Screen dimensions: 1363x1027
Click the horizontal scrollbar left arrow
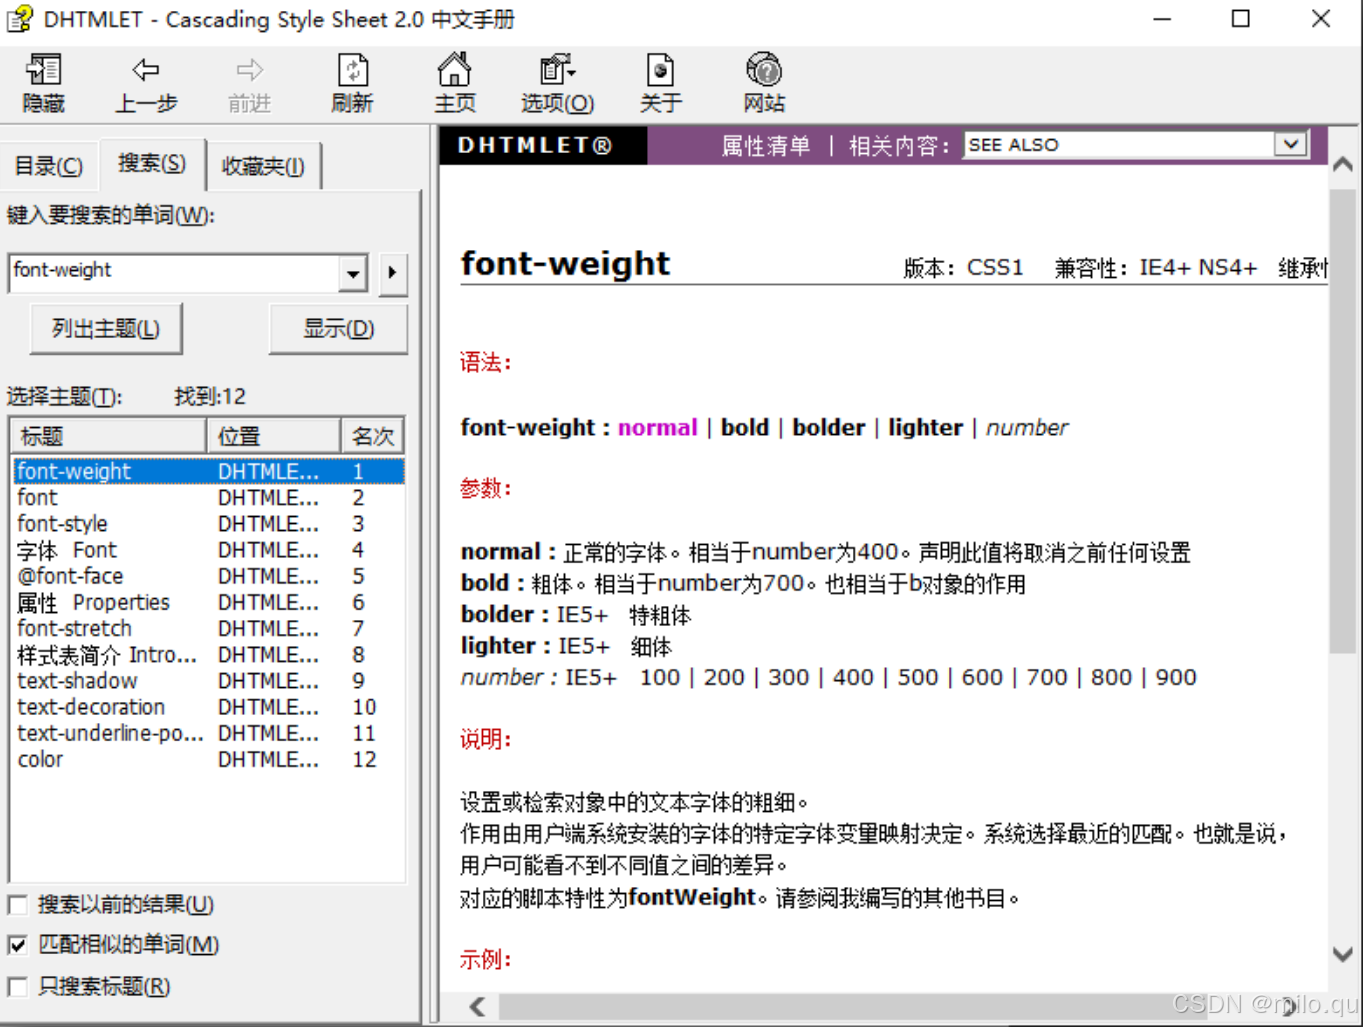coord(477,1007)
